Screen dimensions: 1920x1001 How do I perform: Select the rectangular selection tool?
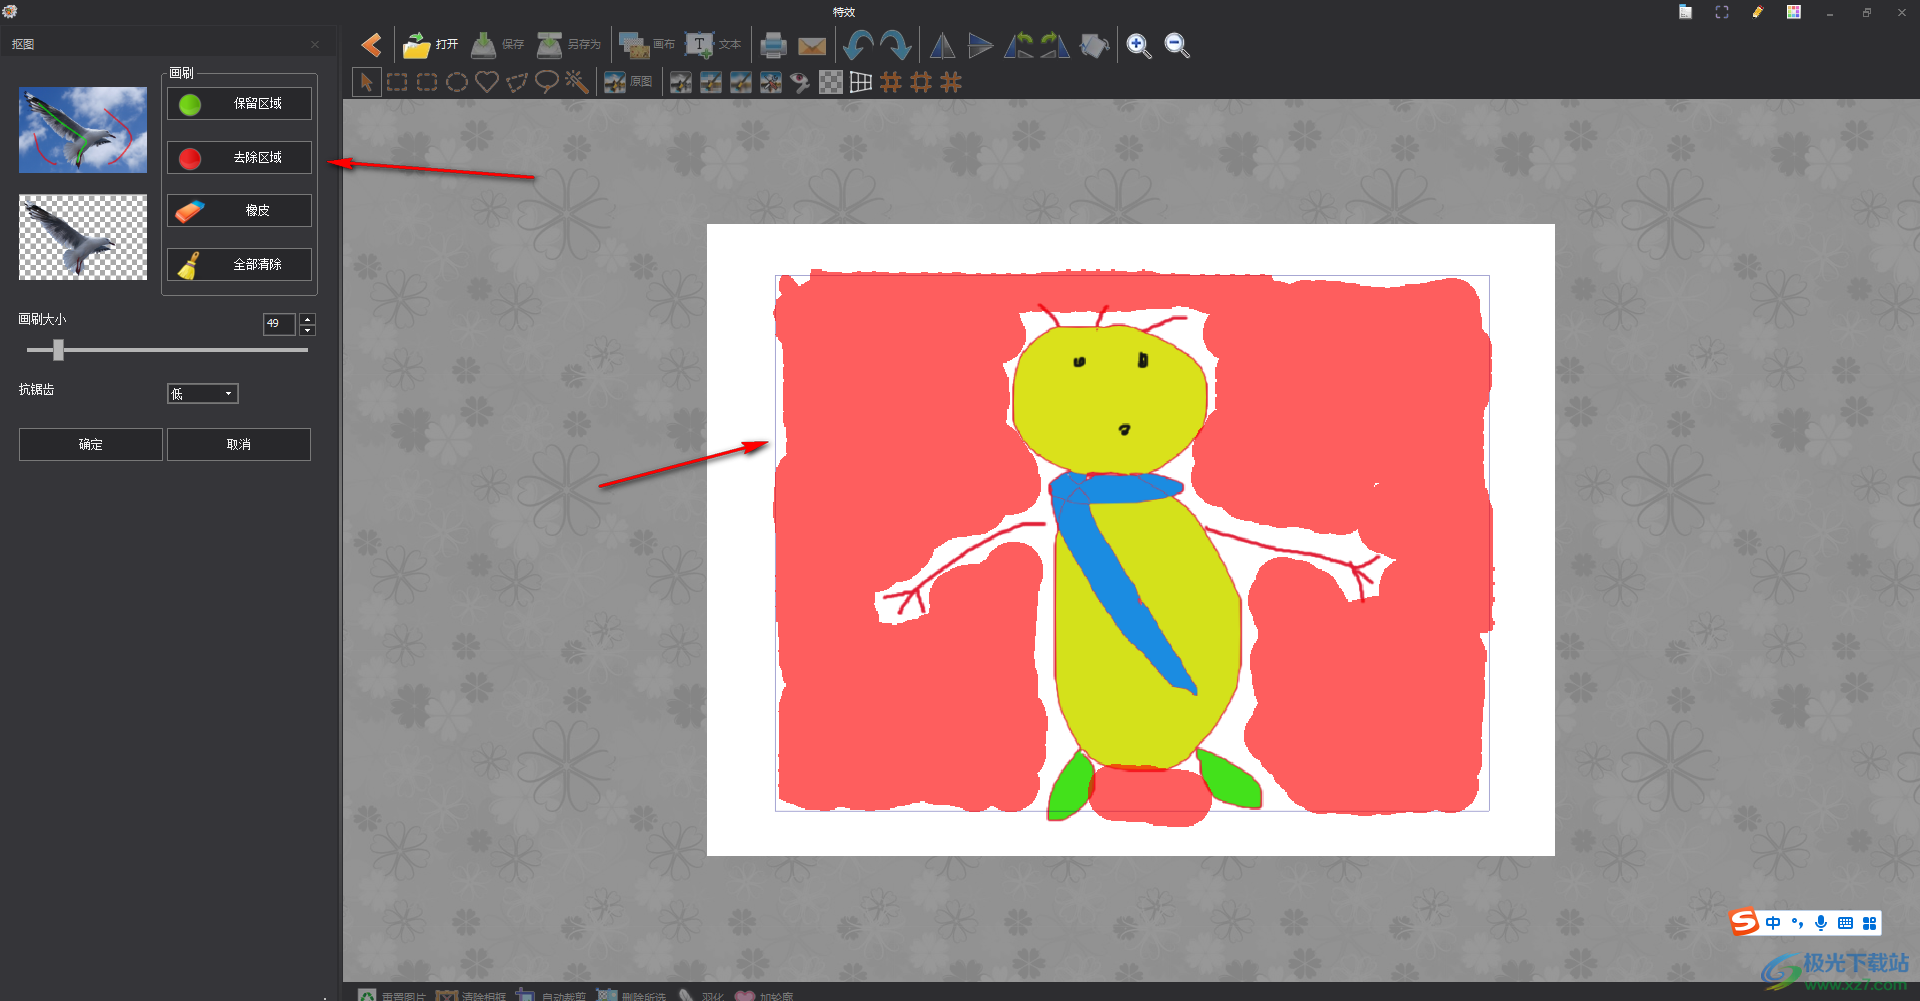tap(397, 82)
